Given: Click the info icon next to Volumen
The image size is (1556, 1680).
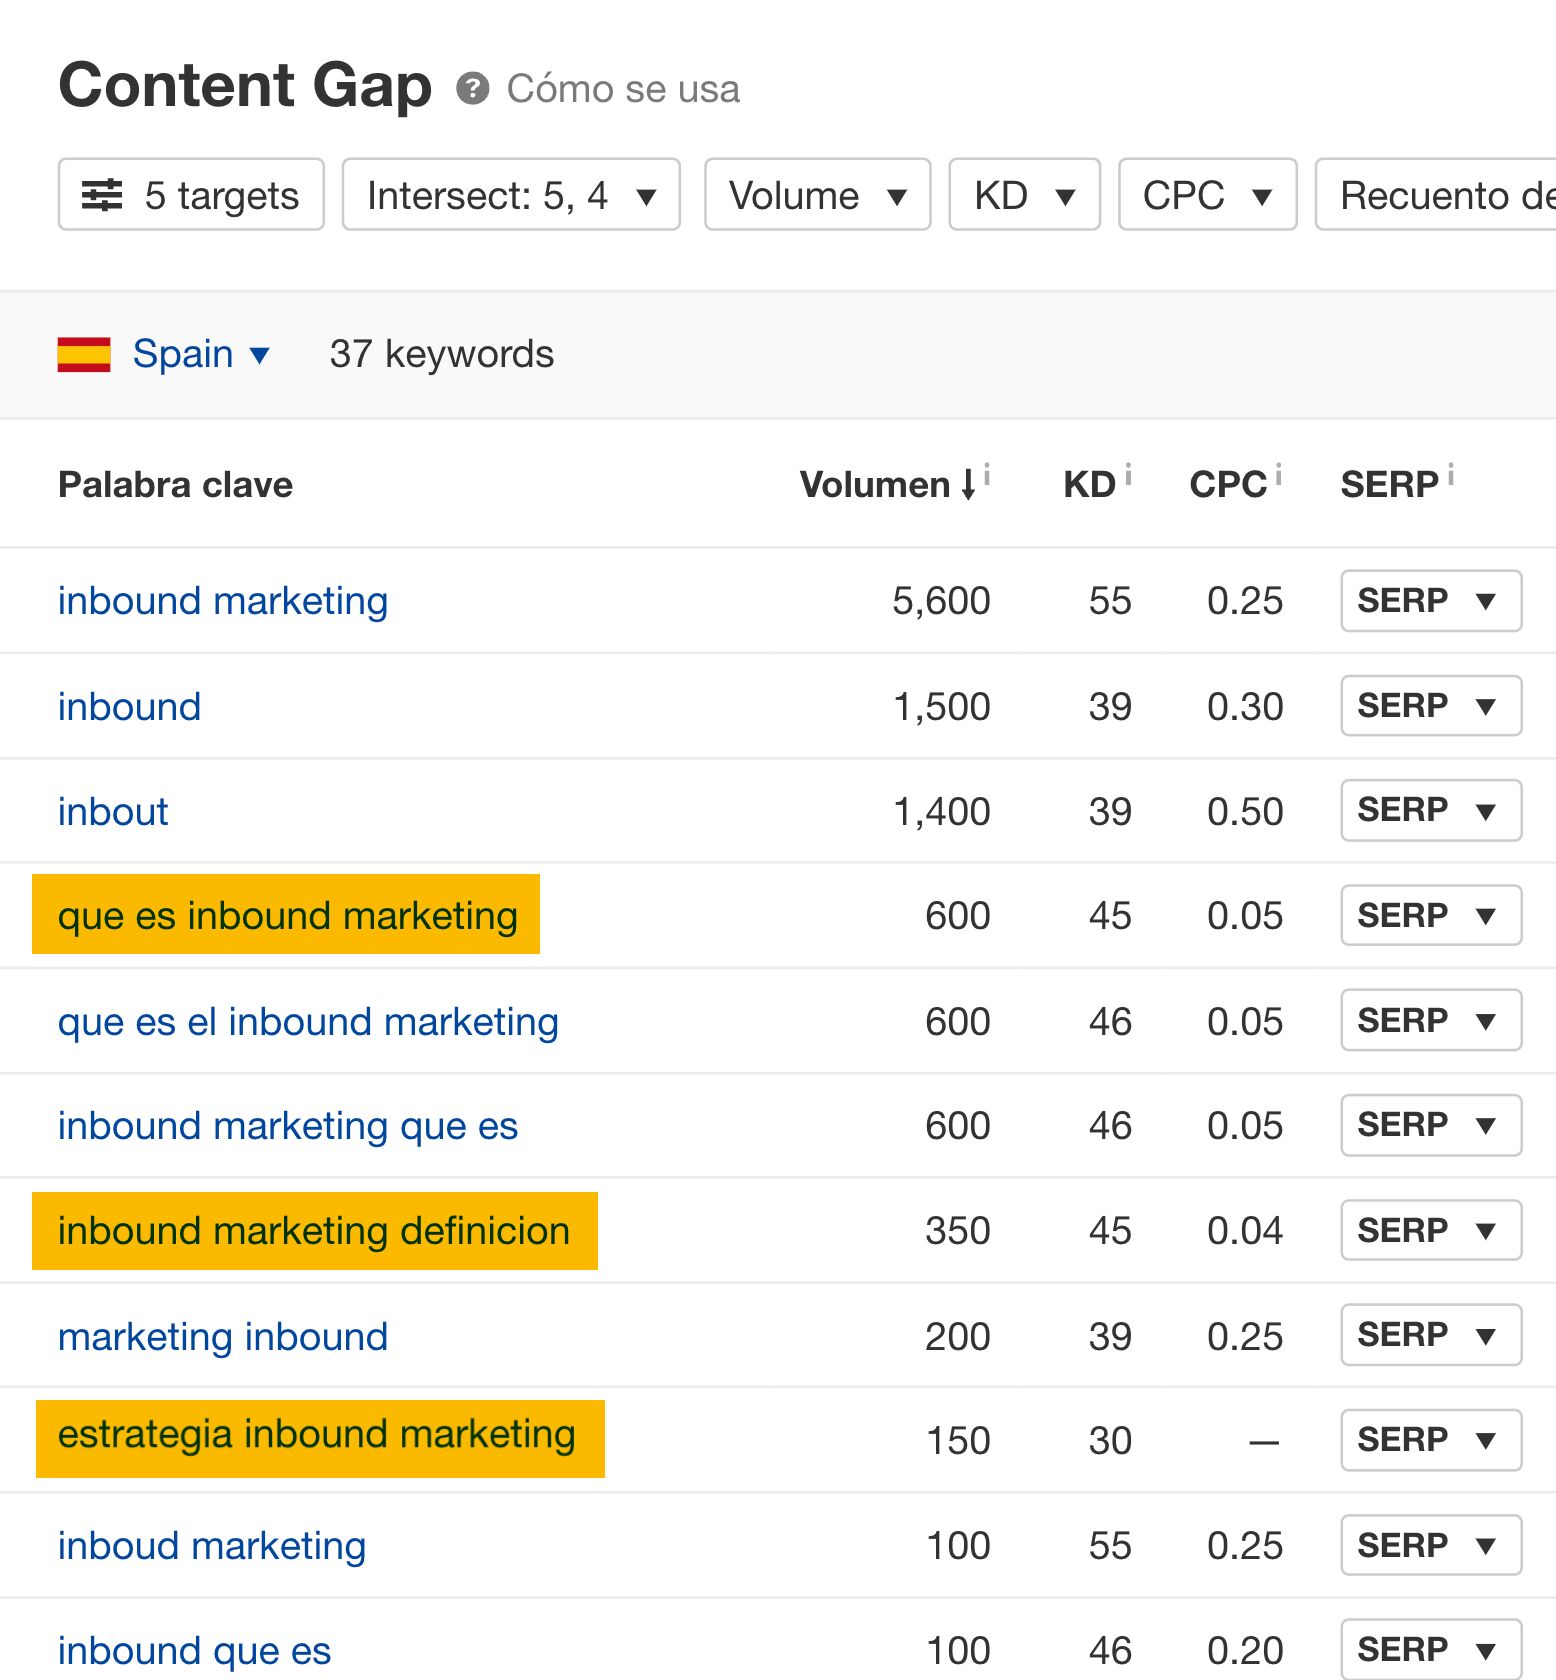Looking at the screenshot, I should click(986, 474).
